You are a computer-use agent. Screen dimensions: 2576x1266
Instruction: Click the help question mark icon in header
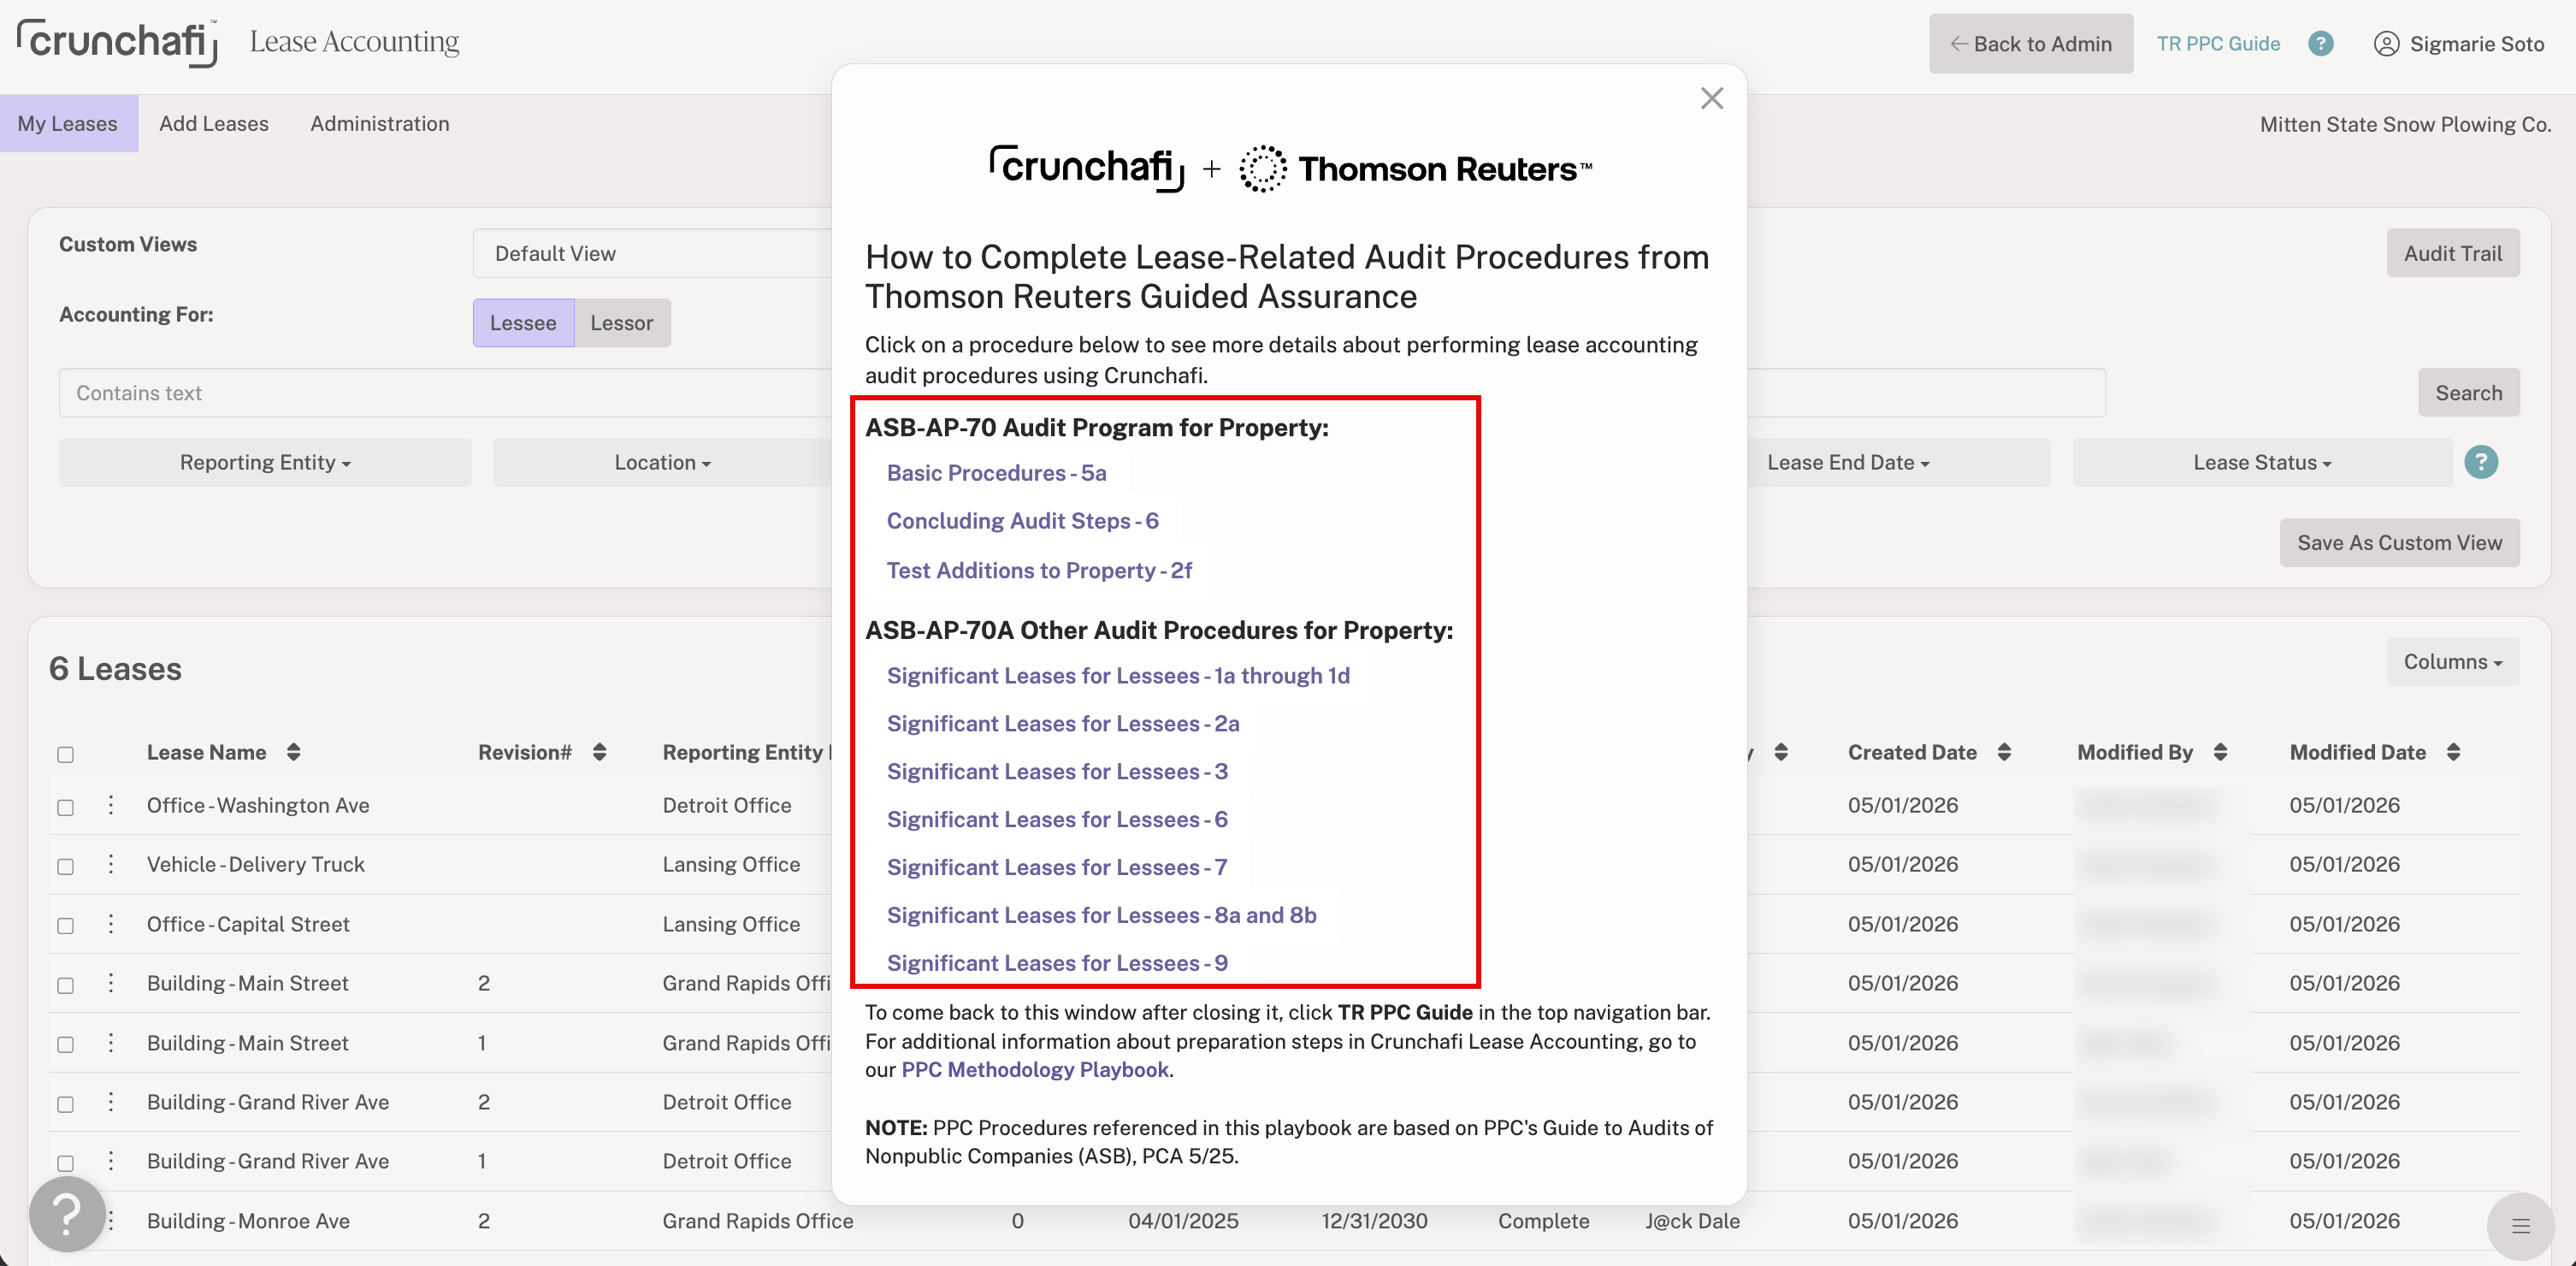click(x=2321, y=44)
